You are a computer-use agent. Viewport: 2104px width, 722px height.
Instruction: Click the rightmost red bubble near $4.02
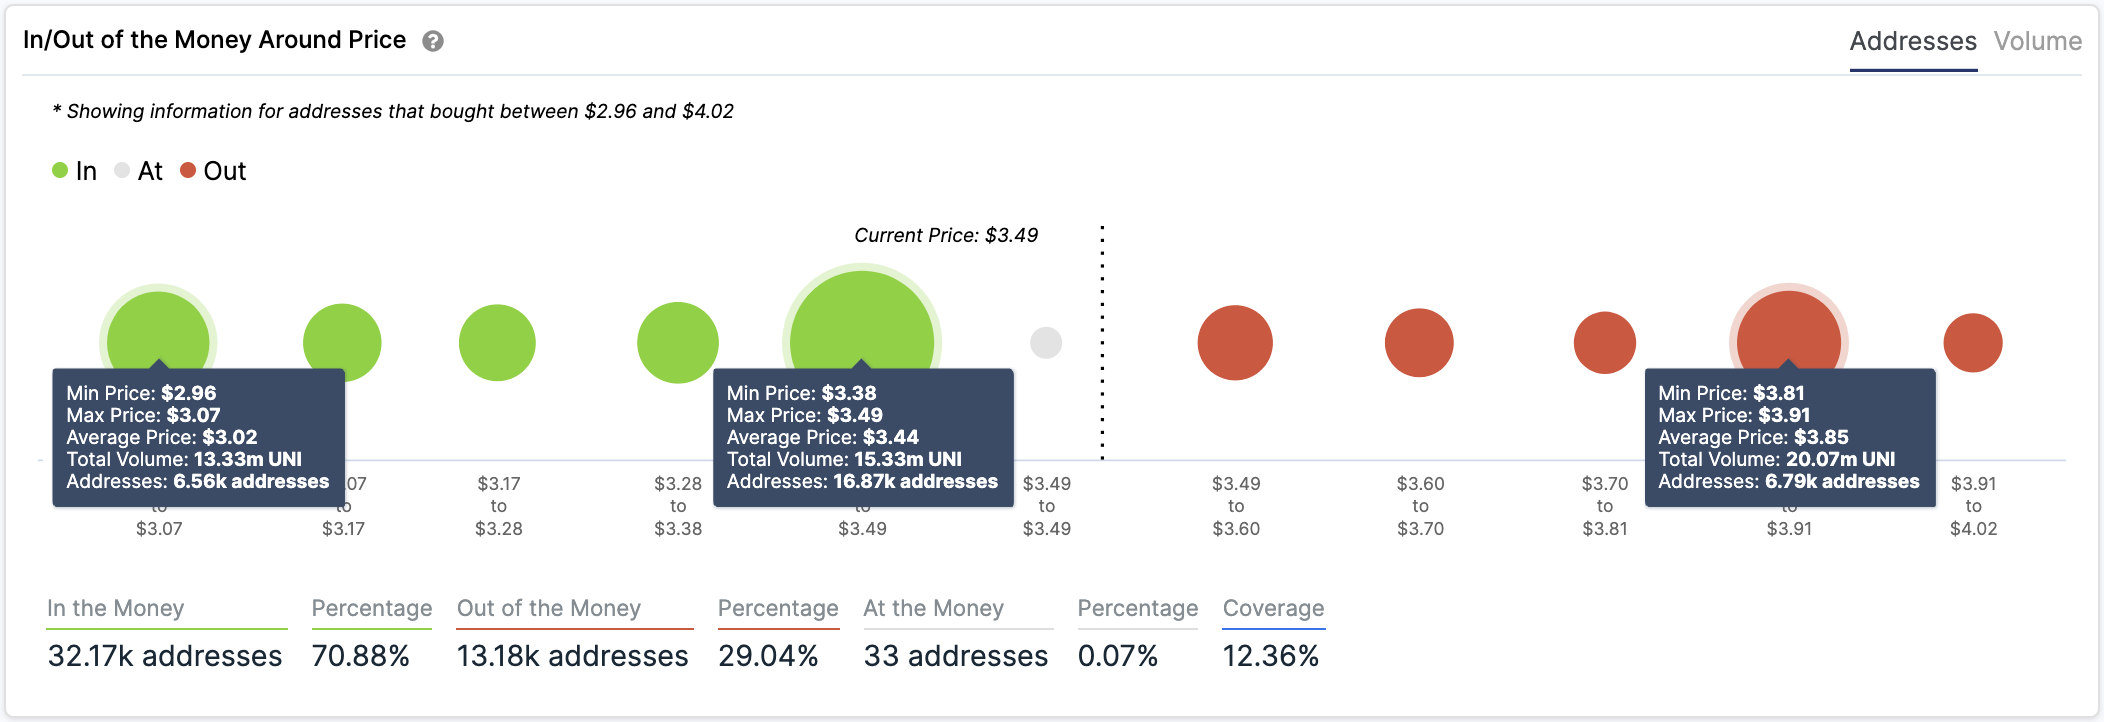[1972, 341]
